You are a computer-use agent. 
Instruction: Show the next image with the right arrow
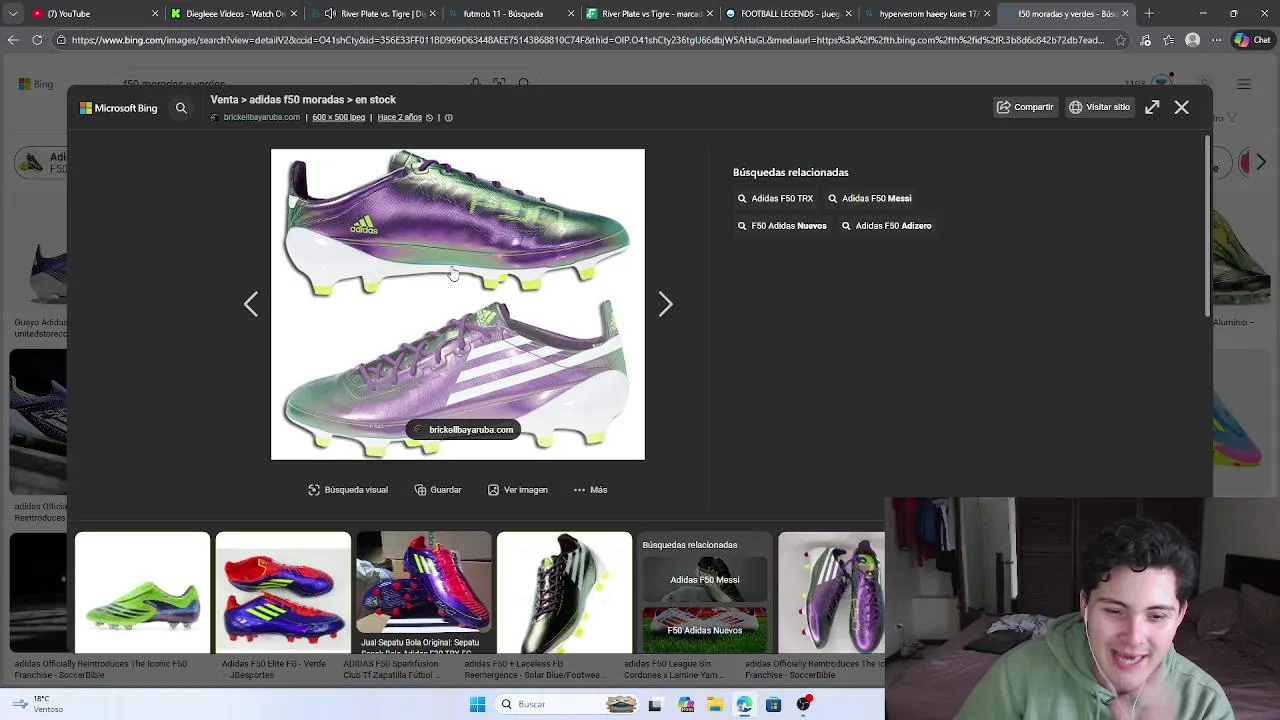pos(665,304)
